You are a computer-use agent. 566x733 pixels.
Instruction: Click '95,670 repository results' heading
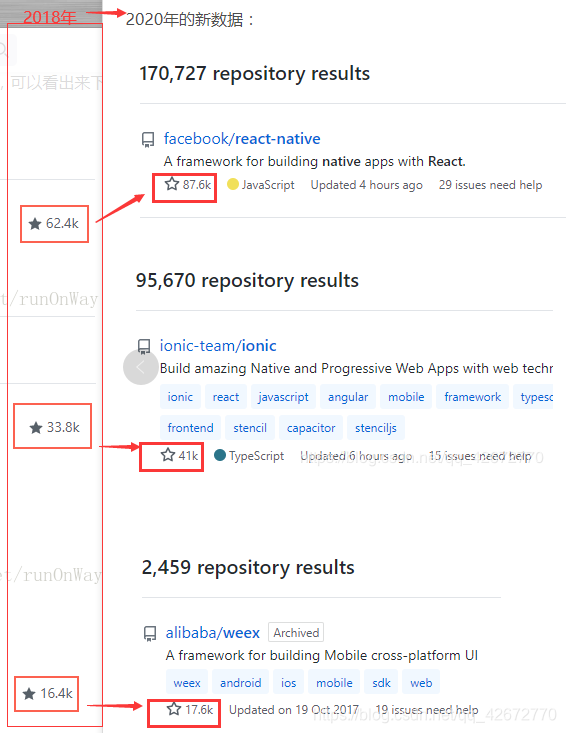pos(247,280)
